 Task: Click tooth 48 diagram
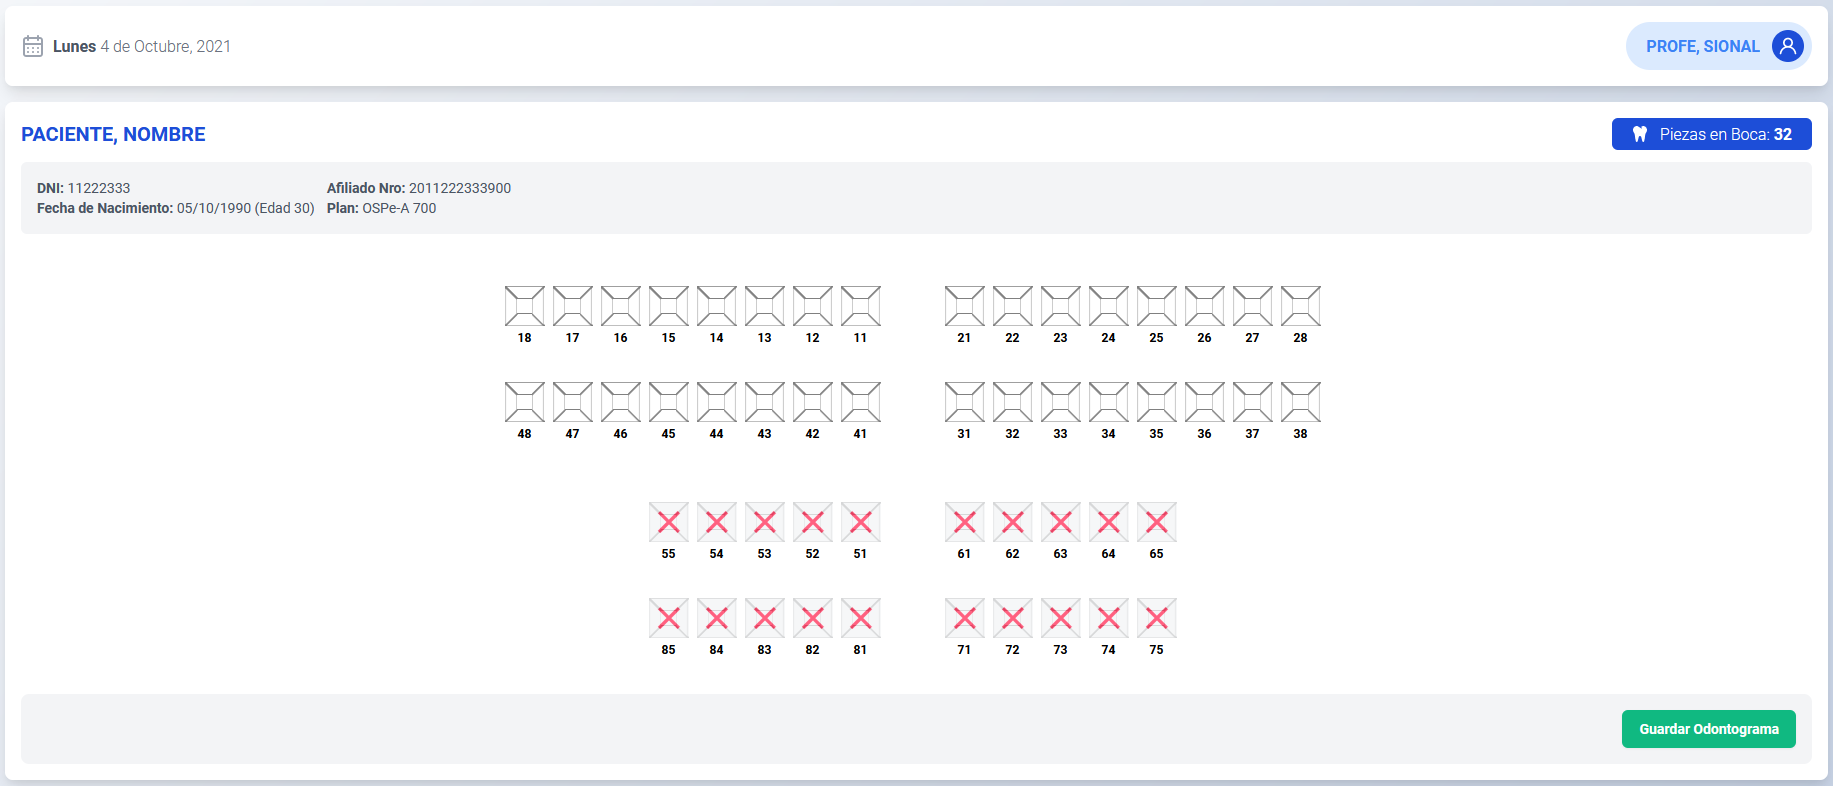tap(525, 402)
